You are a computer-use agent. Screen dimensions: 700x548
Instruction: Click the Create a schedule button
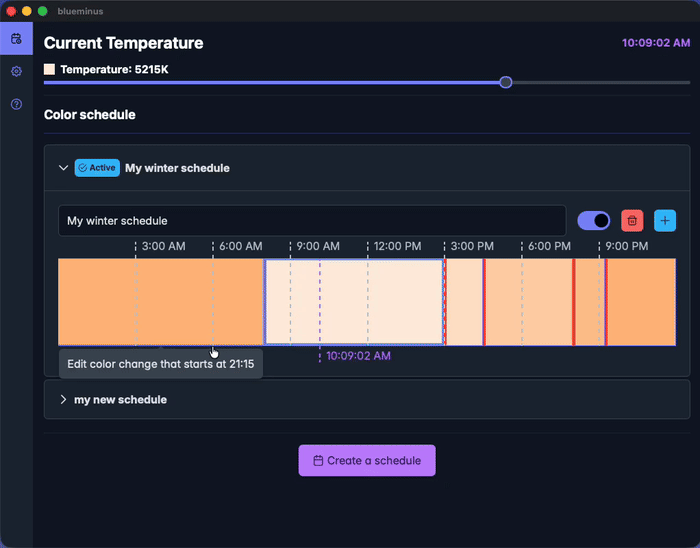[x=367, y=461]
